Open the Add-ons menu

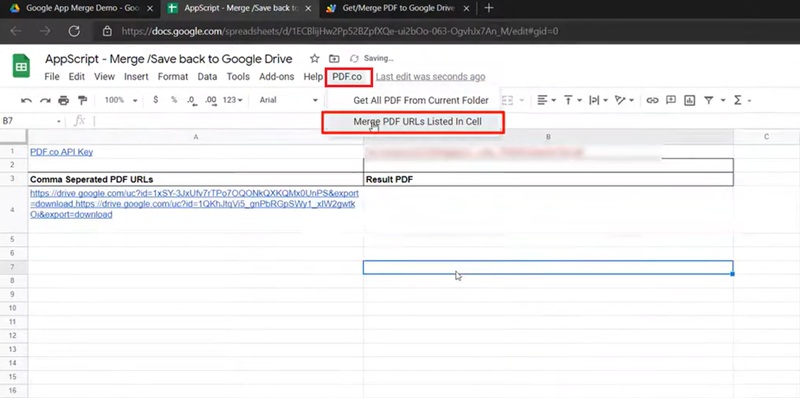point(277,77)
